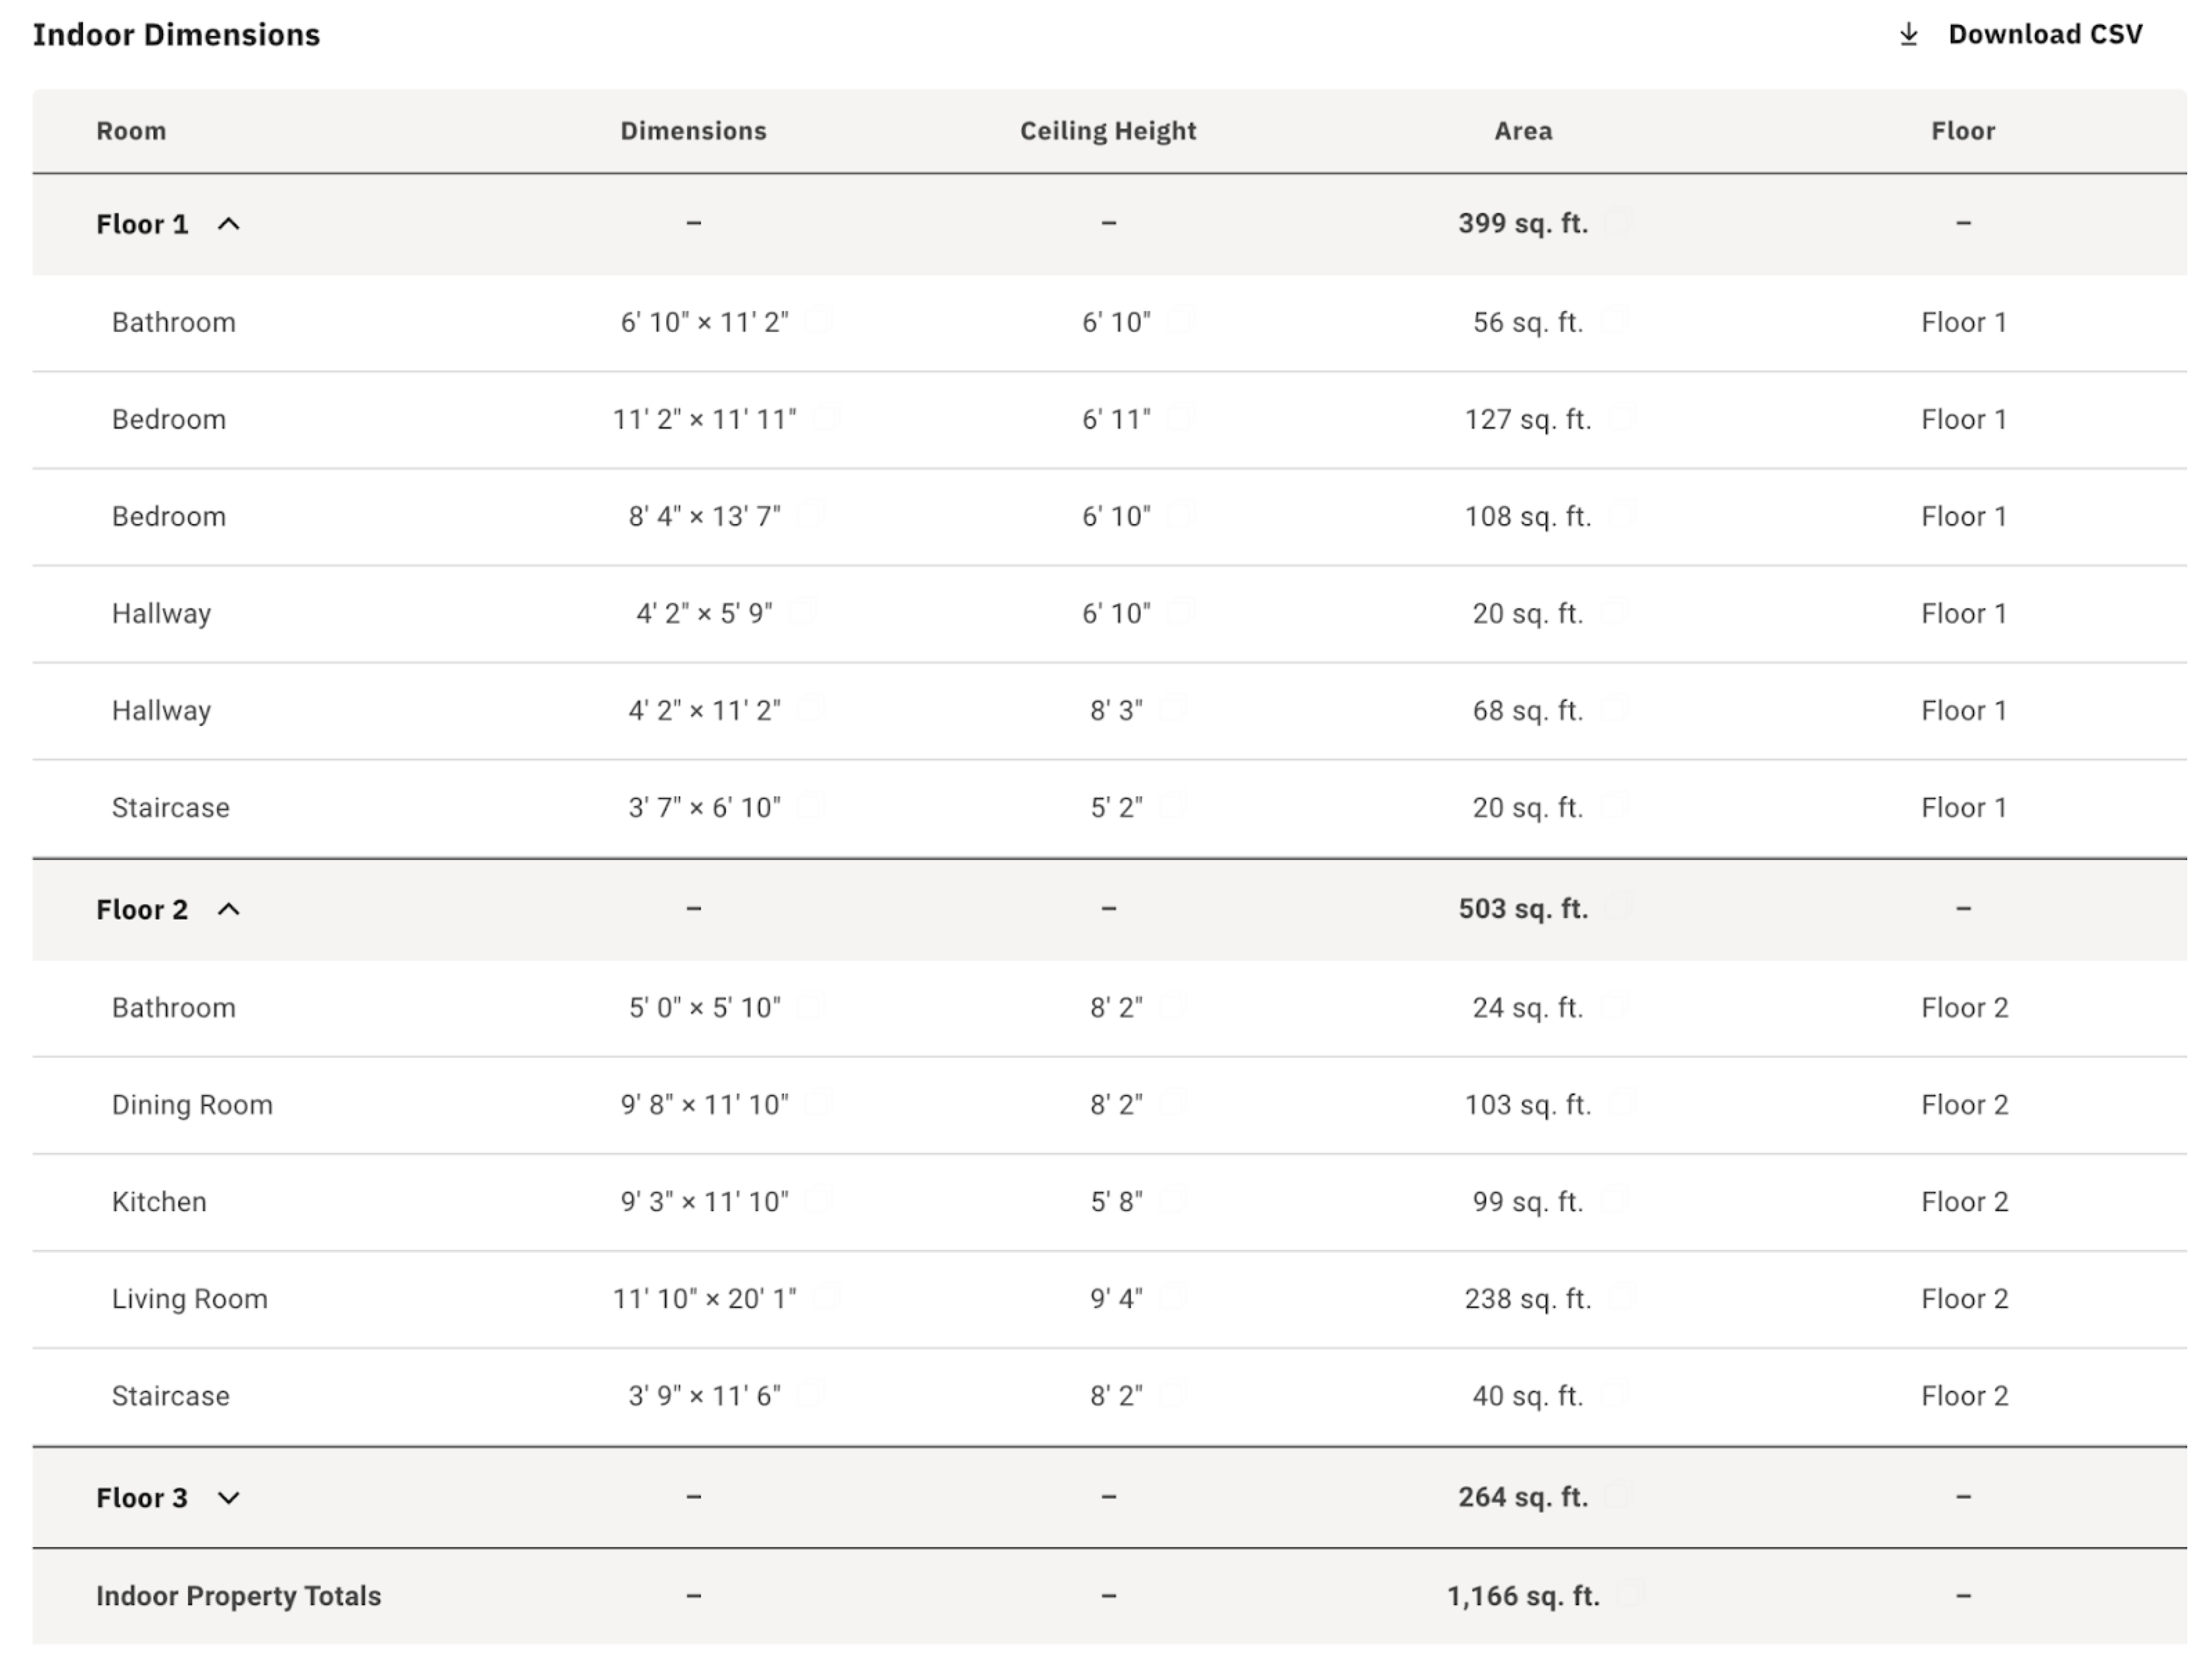Click the 108 sq. ft. area cell
Image resolution: width=2212 pixels, height=1666 pixels.
1528,516
